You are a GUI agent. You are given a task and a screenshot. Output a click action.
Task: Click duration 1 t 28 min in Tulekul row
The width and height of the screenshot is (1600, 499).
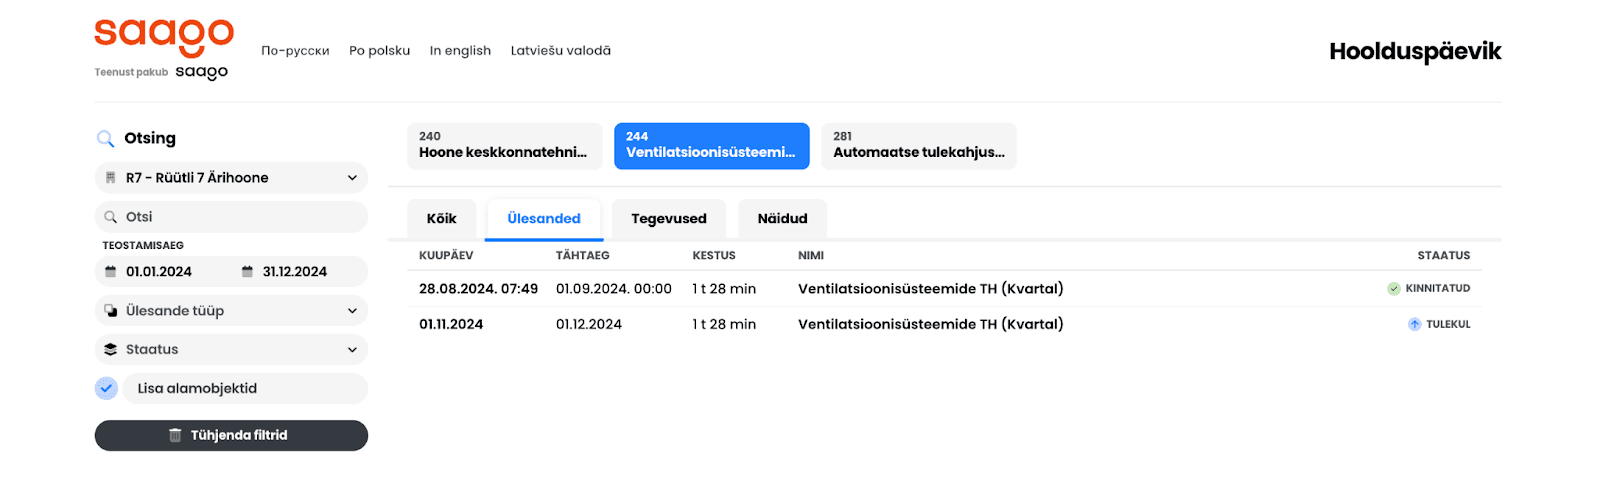click(724, 325)
